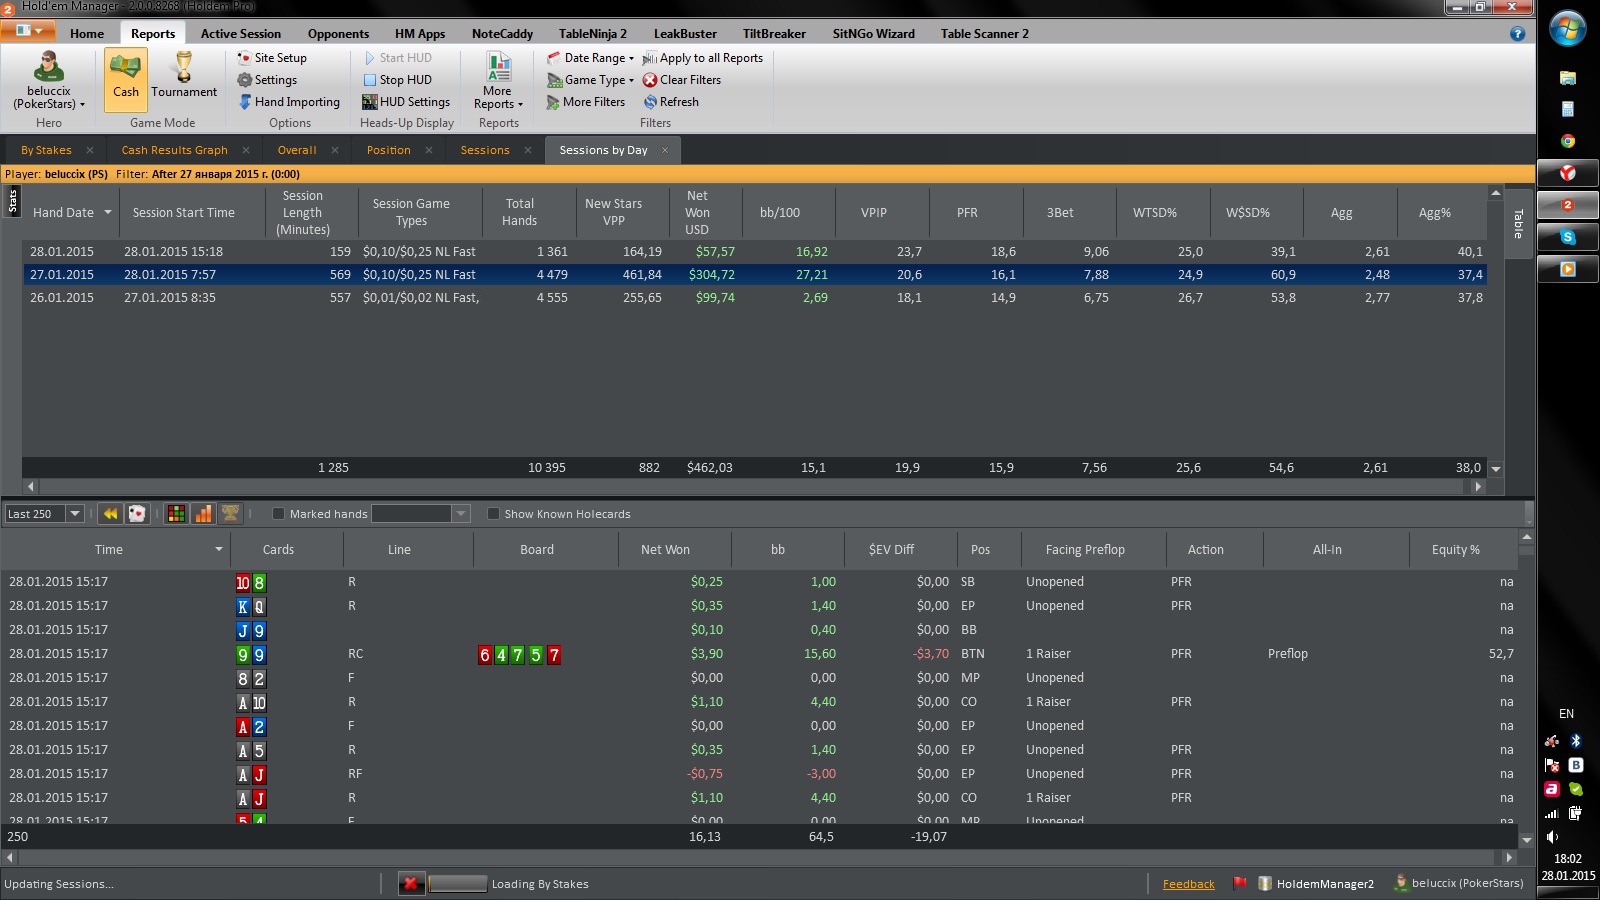Expand the Time column sort arrow
This screenshot has width=1600, height=900.
[x=218, y=549]
